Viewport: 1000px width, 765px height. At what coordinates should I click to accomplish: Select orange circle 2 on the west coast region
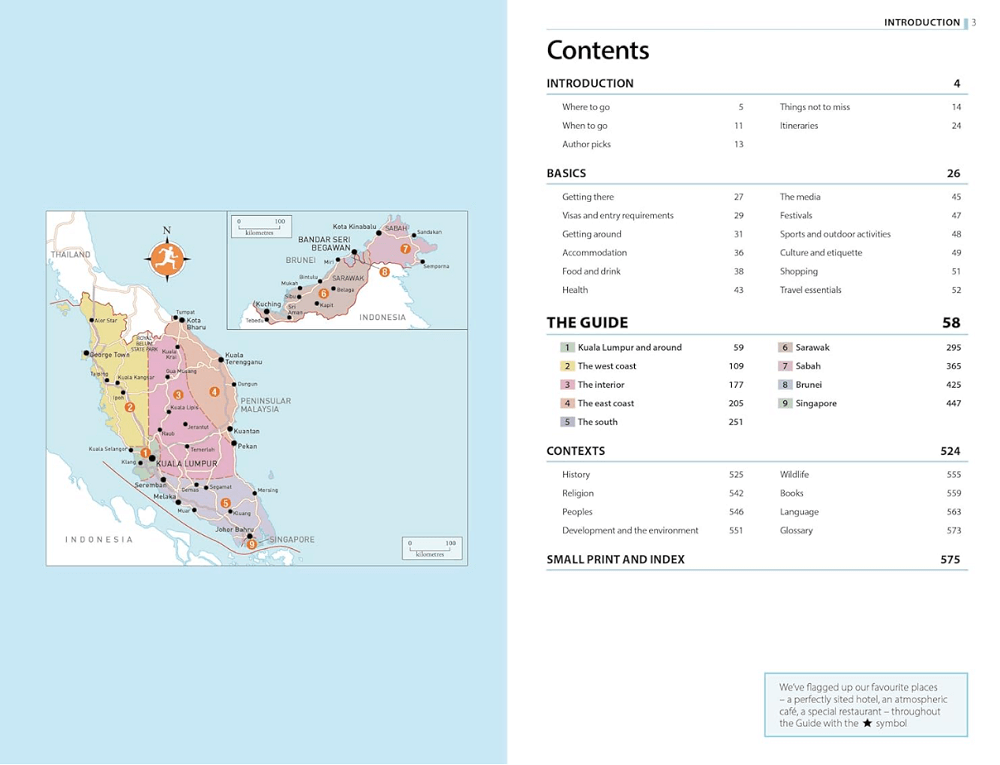pyautogui.click(x=130, y=407)
